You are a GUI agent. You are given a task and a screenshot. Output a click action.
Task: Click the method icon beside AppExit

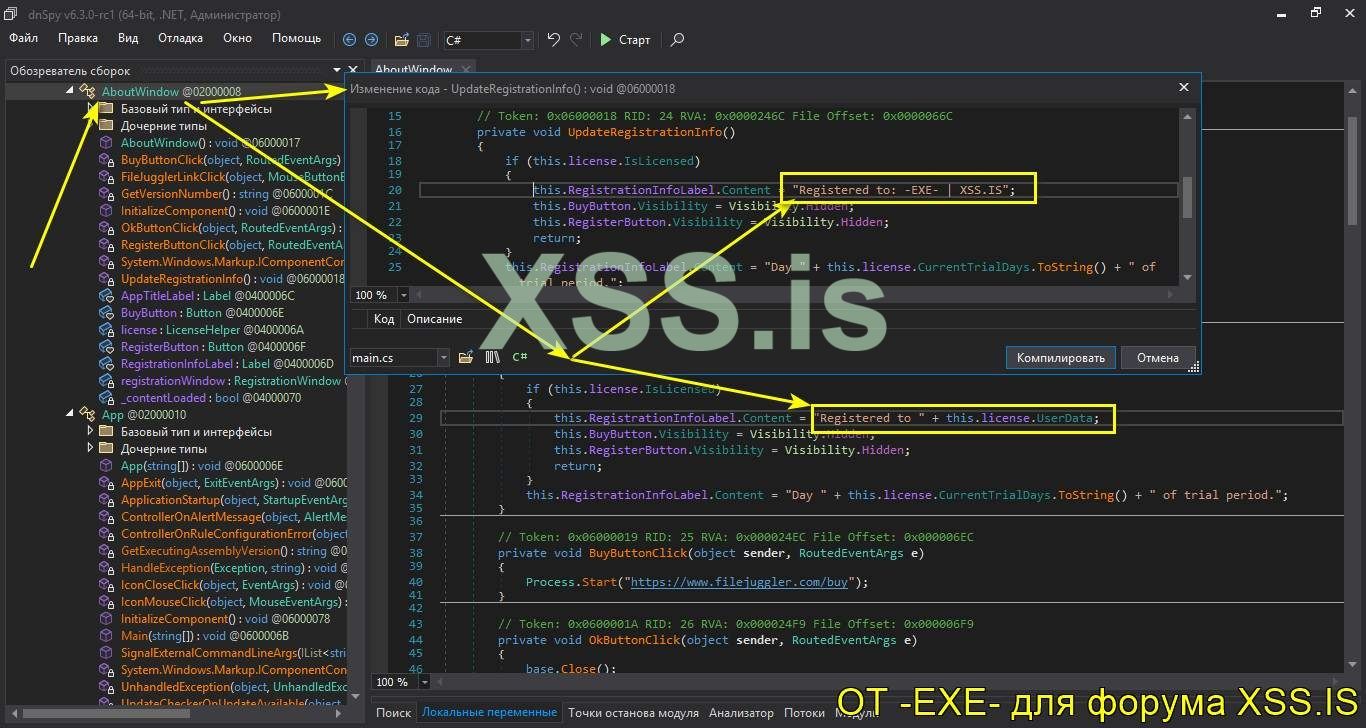(106, 483)
